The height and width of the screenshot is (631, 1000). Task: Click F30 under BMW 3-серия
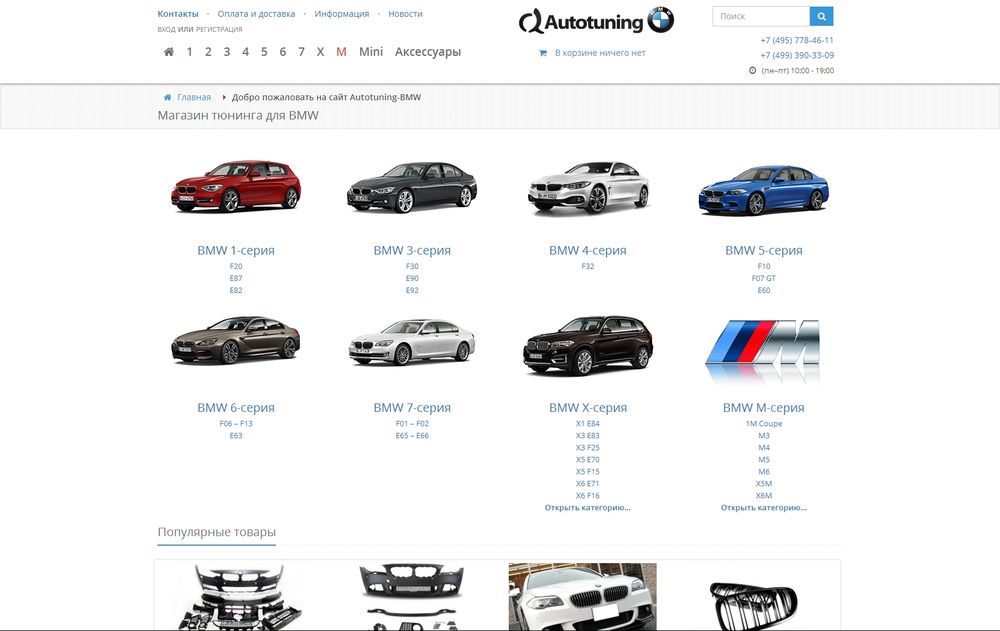tap(412, 266)
